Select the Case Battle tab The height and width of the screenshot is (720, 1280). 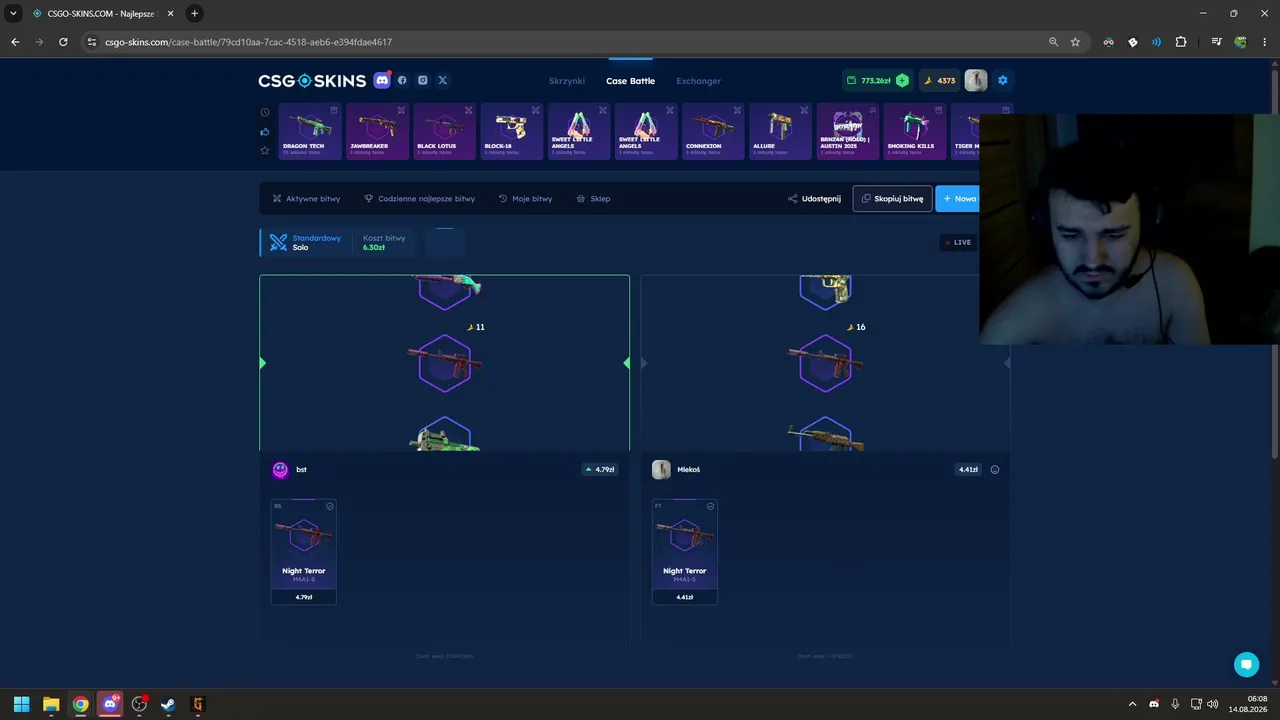(x=630, y=81)
